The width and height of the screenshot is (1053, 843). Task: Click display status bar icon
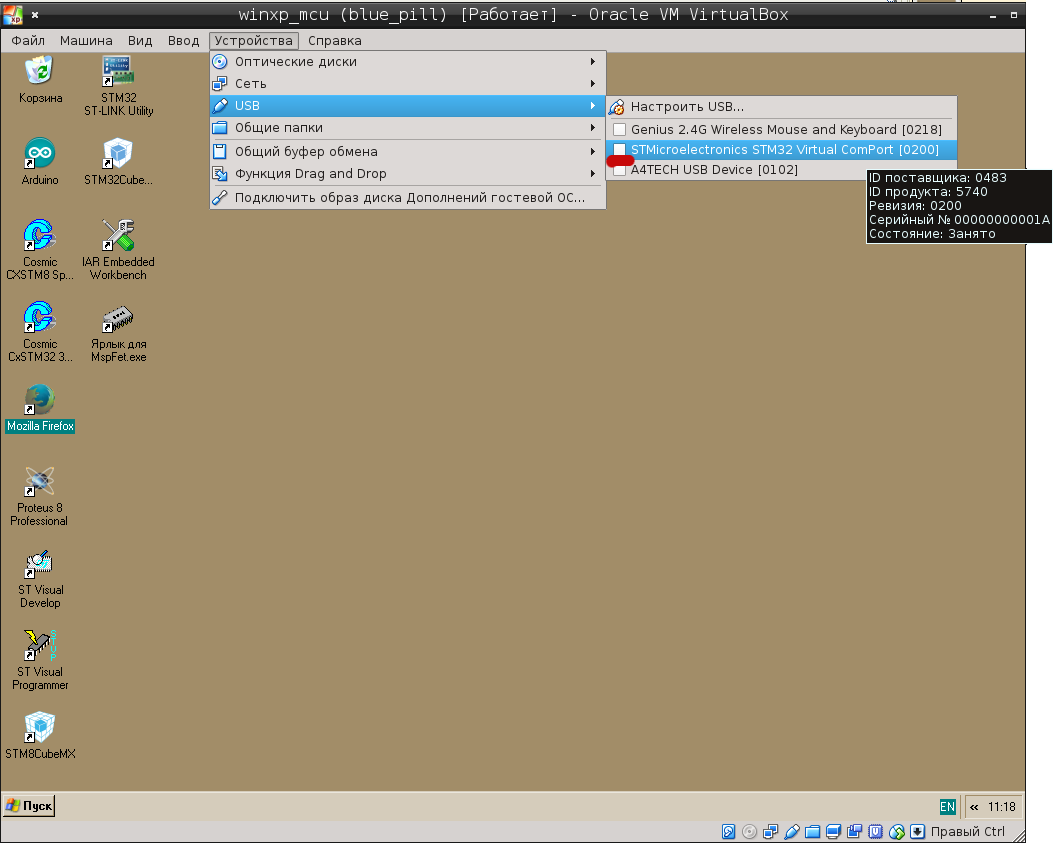(x=833, y=832)
